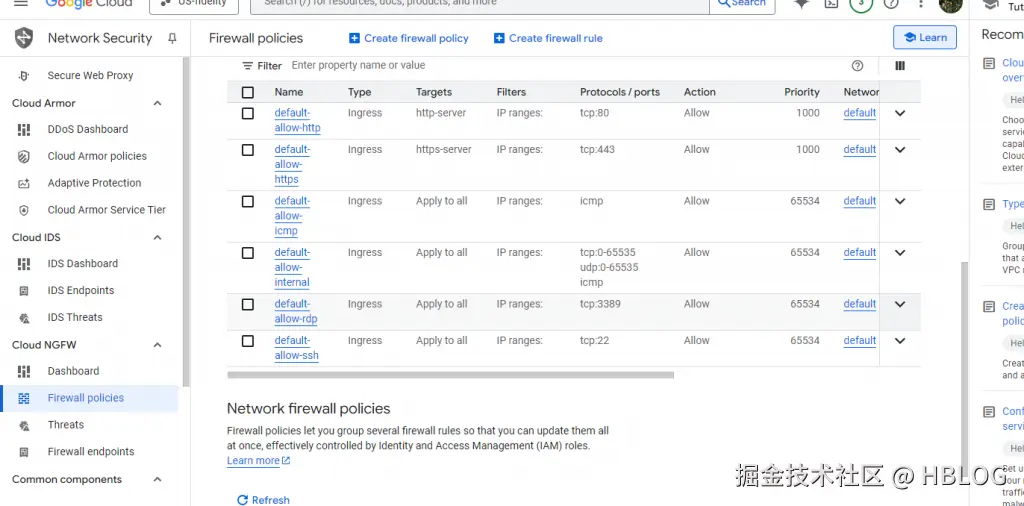Collapse the Cloud NGFW section
1024x506 pixels.
click(157, 345)
